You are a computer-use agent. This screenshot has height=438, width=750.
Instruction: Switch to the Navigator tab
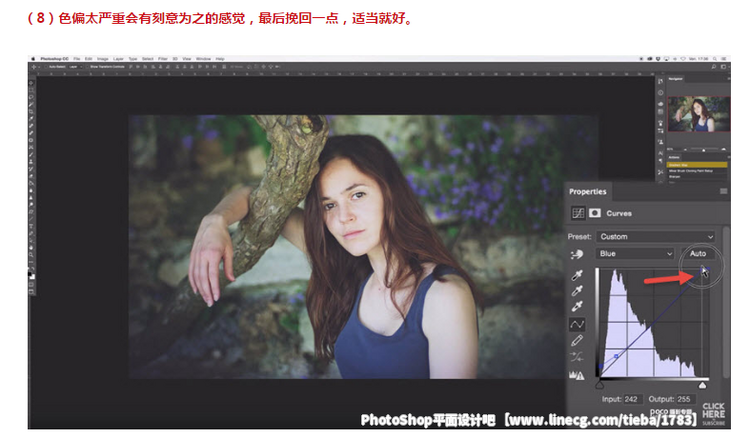[x=675, y=79]
